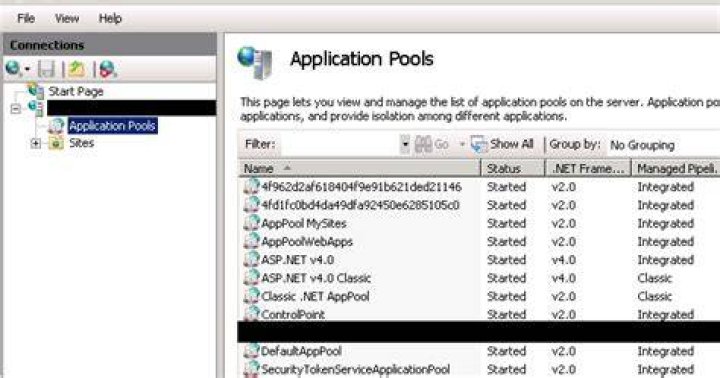Select the AppPool MySites row
The width and height of the screenshot is (720, 378).
[479, 223]
